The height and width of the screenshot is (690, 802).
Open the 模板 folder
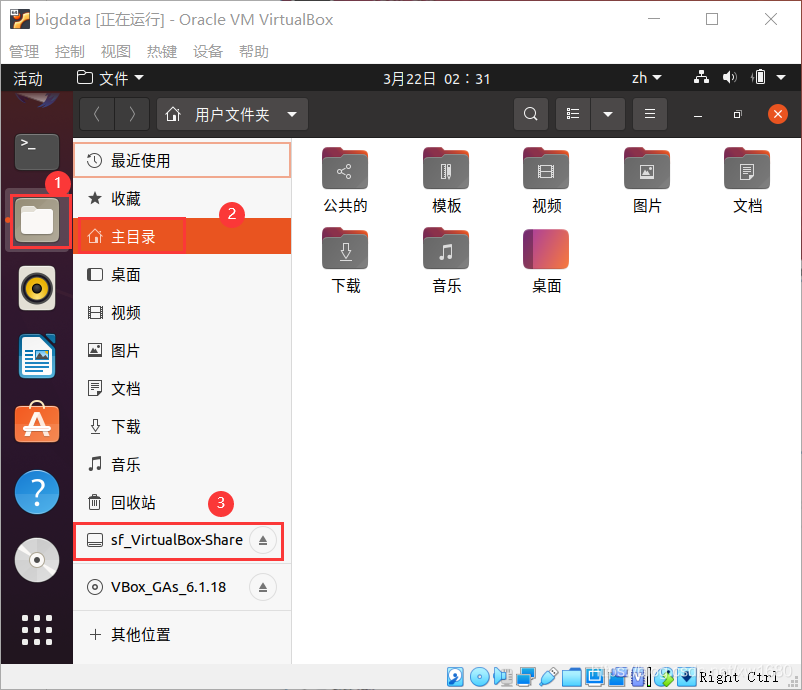(446, 181)
